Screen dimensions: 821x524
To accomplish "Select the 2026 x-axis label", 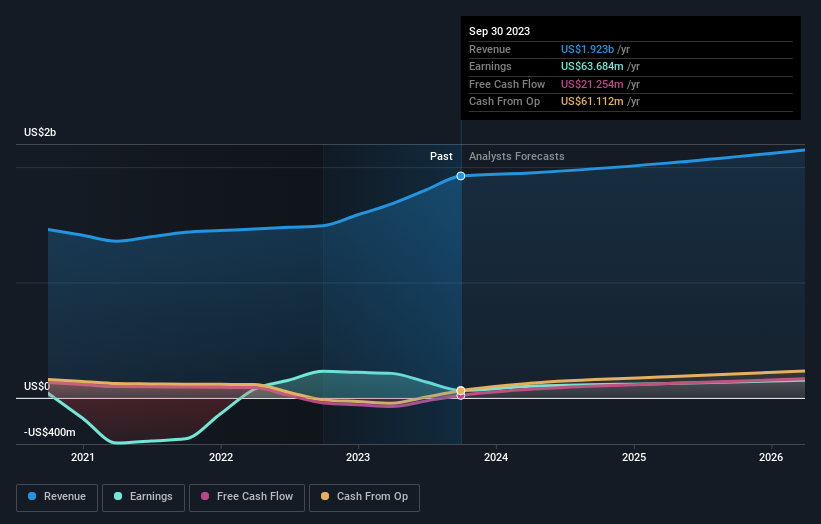I will pyautogui.click(x=771, y=457).
